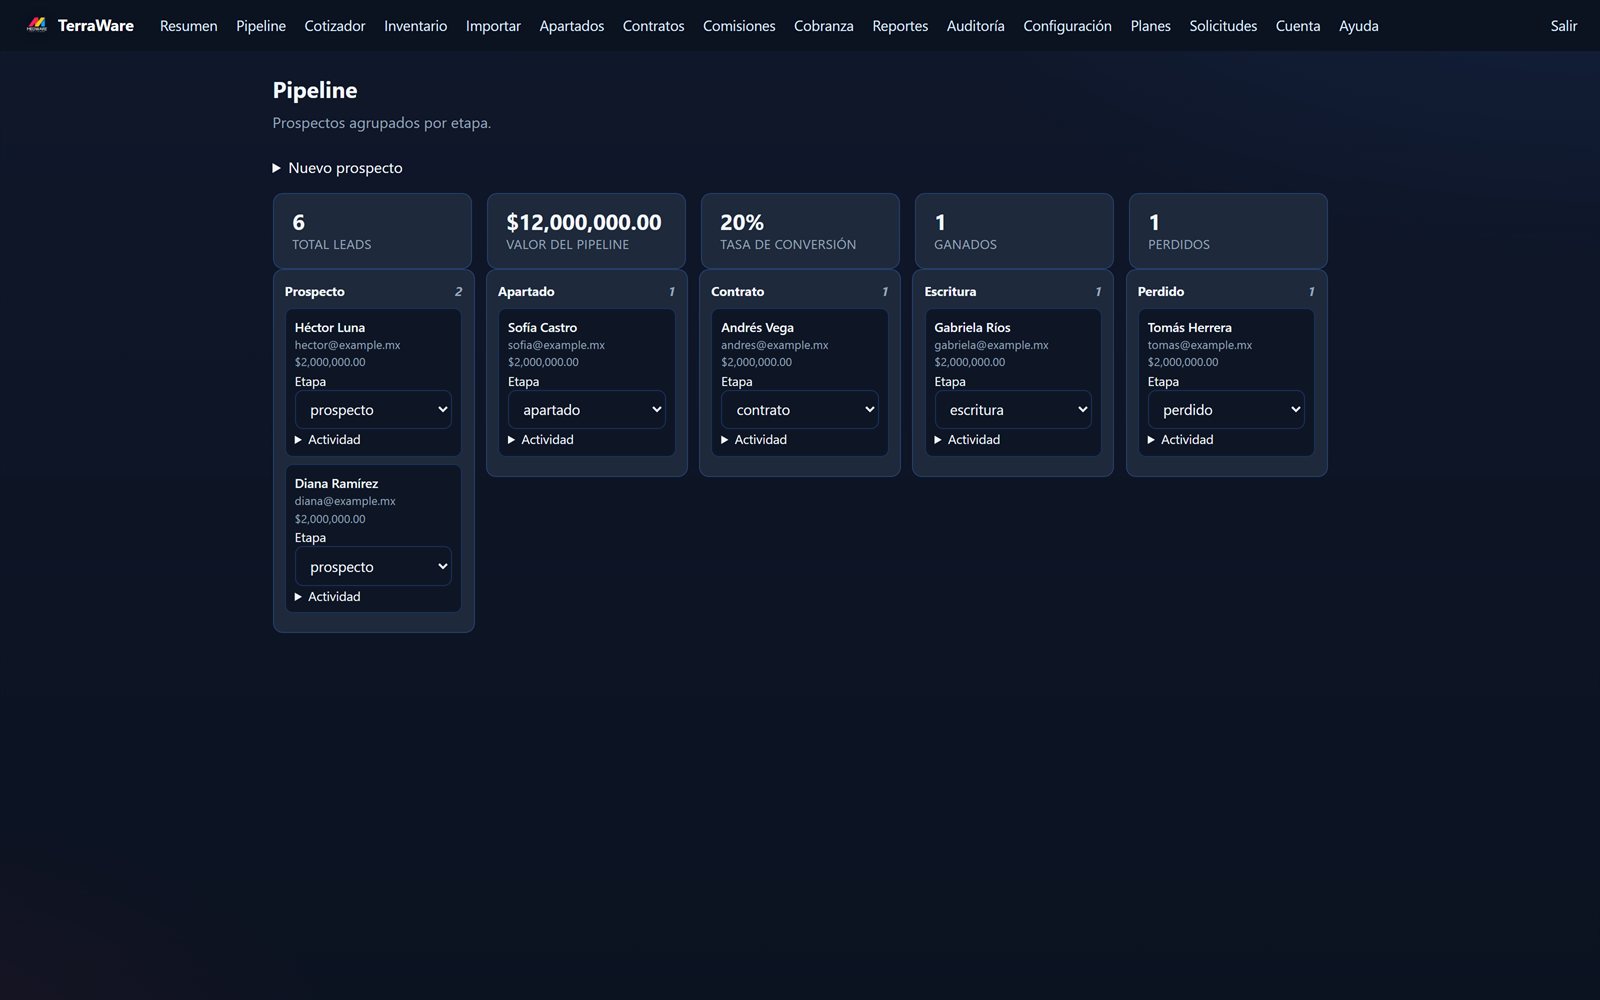Click the email tomas@example.mx
Image resolution: width=1600 pixels, height=1000 pixels.
coord(1199,345)
